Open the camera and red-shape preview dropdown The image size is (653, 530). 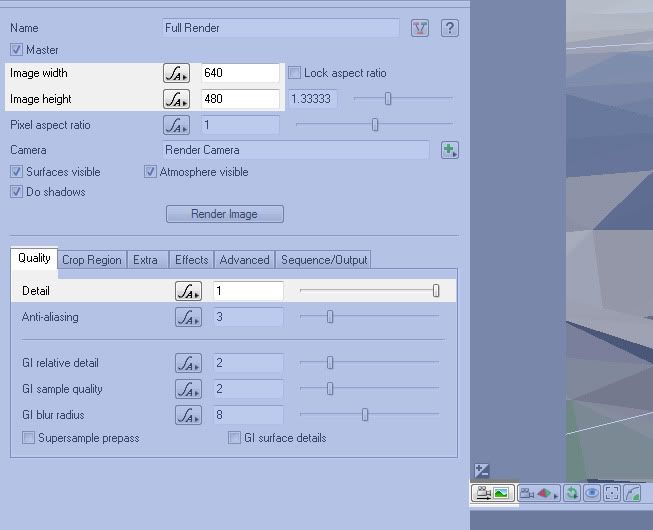(539, 493)
